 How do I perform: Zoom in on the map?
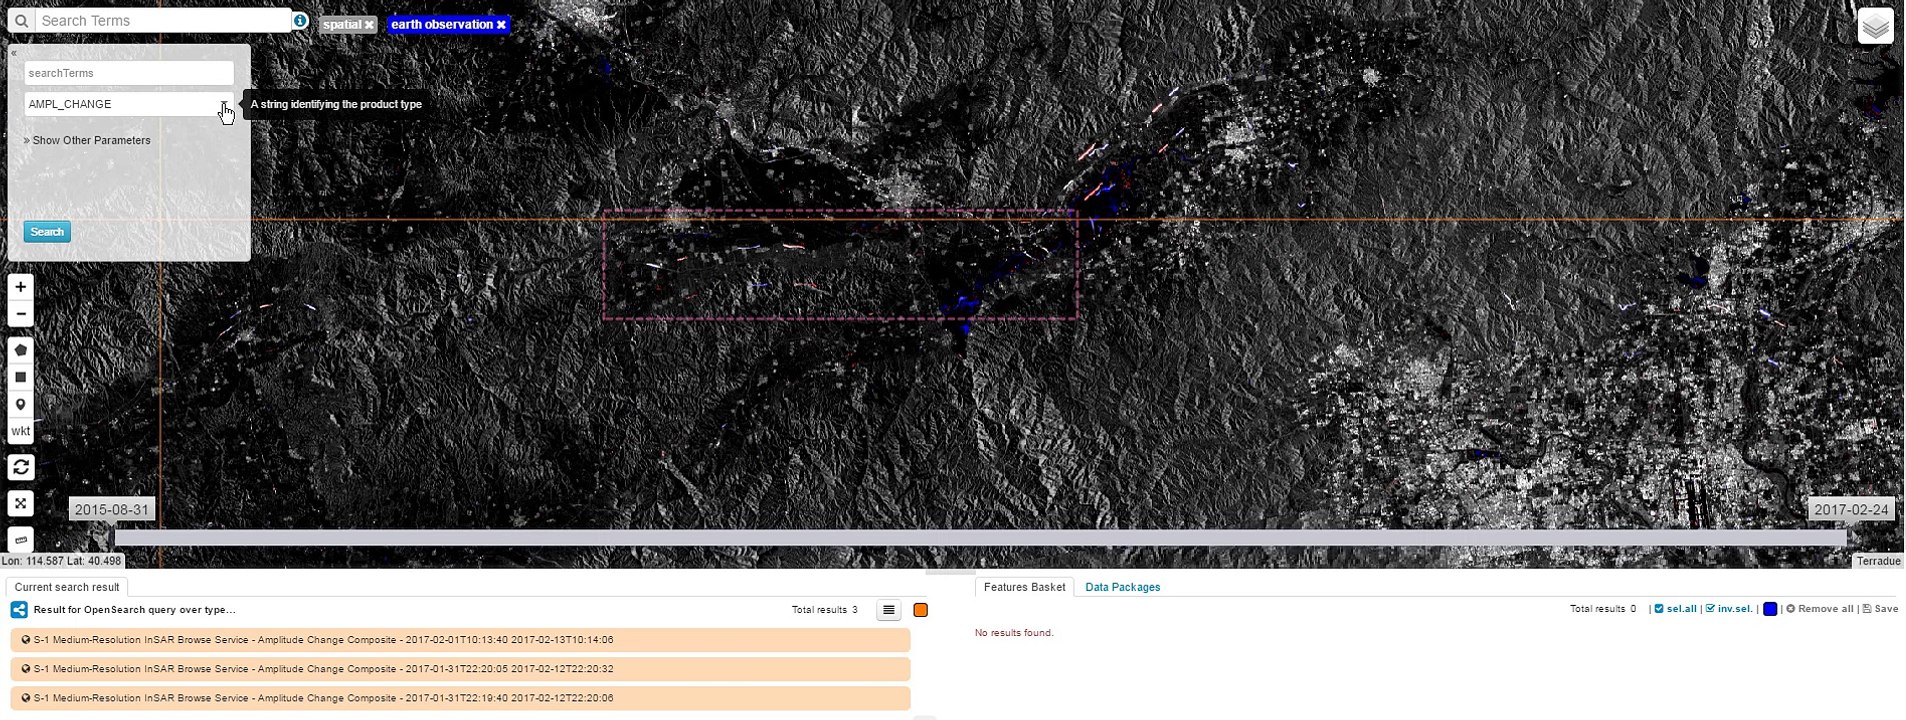point(20,287)
